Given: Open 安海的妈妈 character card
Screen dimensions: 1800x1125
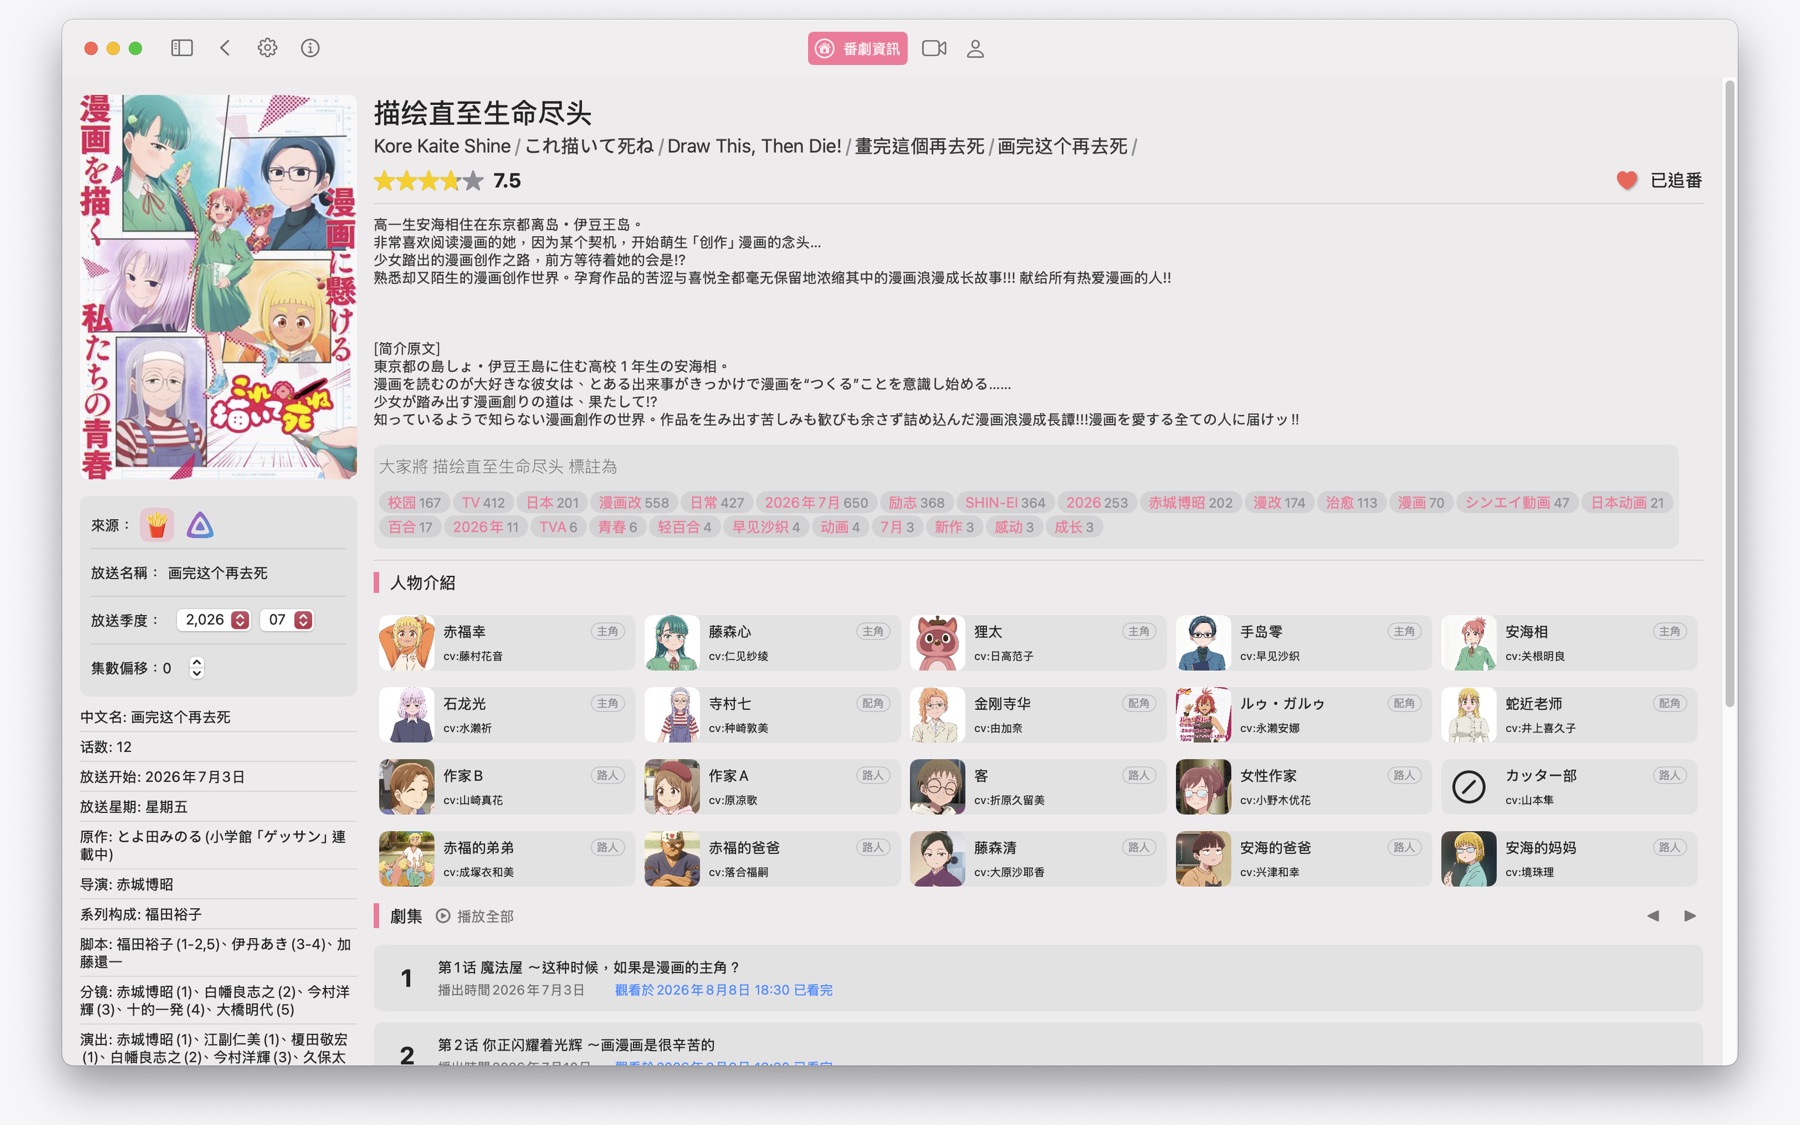Looking at the screenshot, I should point(1569,859).
